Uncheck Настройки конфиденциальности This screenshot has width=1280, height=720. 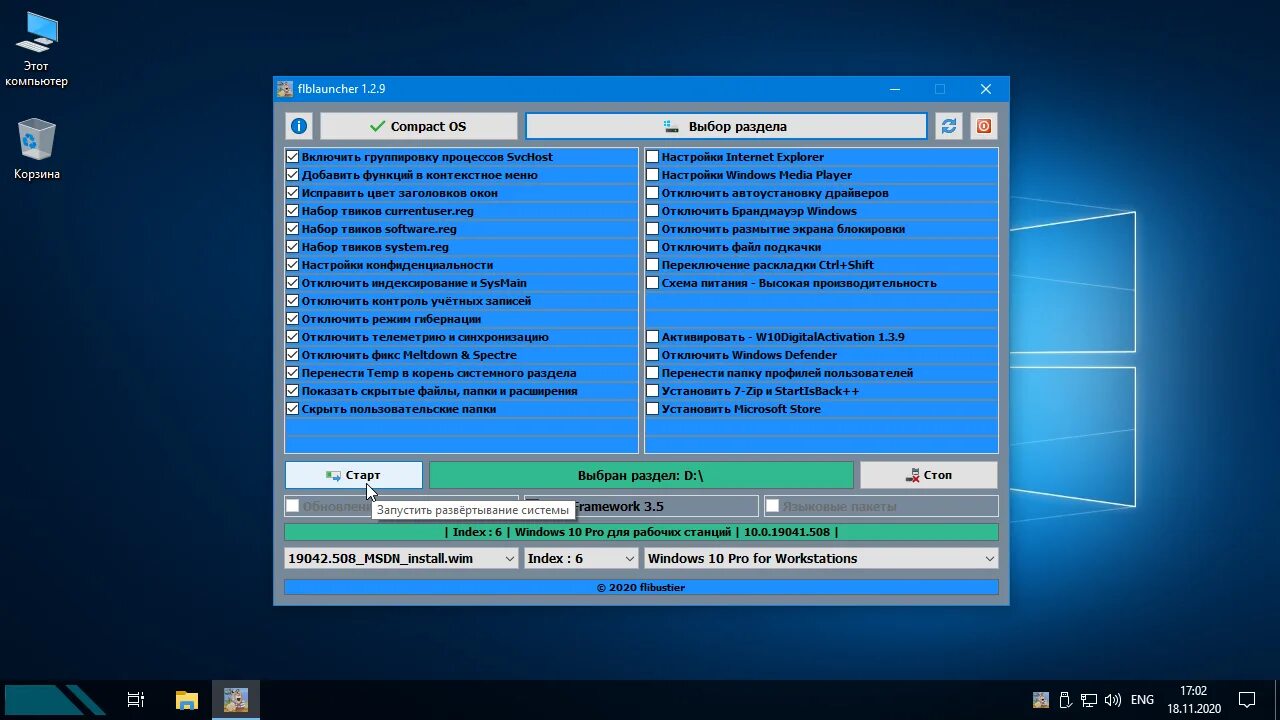pyautogui.click(x=293, y=265)
